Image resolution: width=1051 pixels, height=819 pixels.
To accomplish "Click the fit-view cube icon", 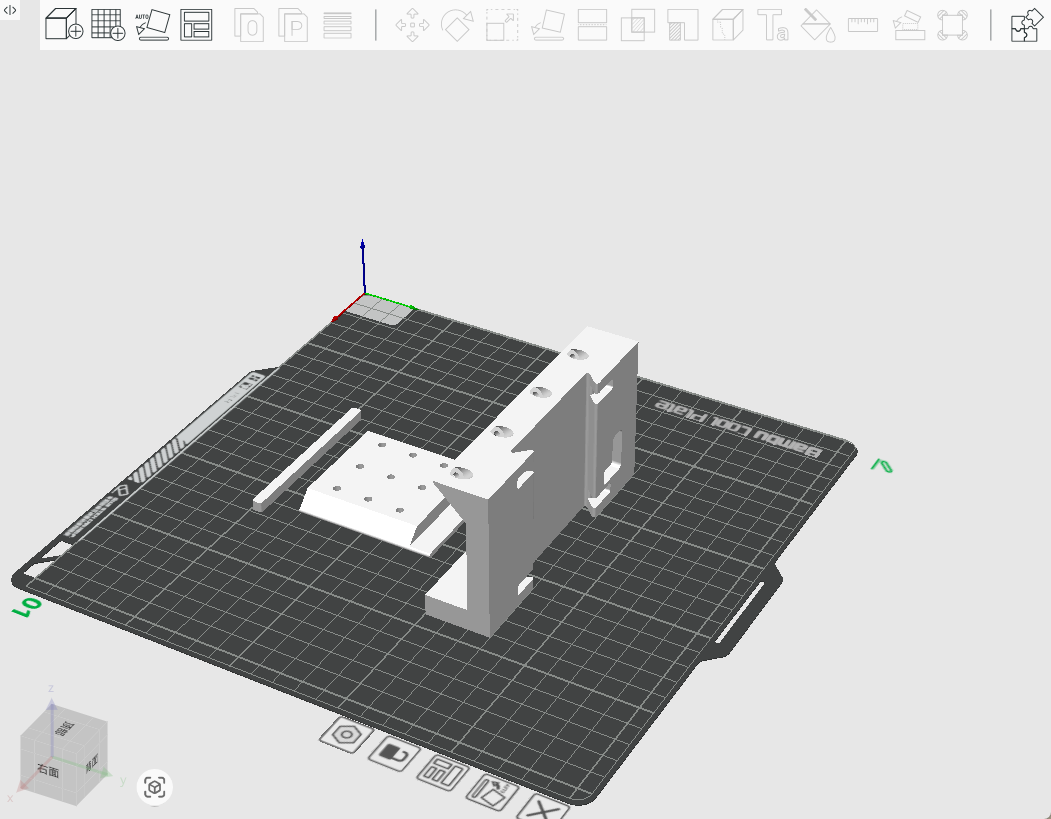I will click(155, 787).
